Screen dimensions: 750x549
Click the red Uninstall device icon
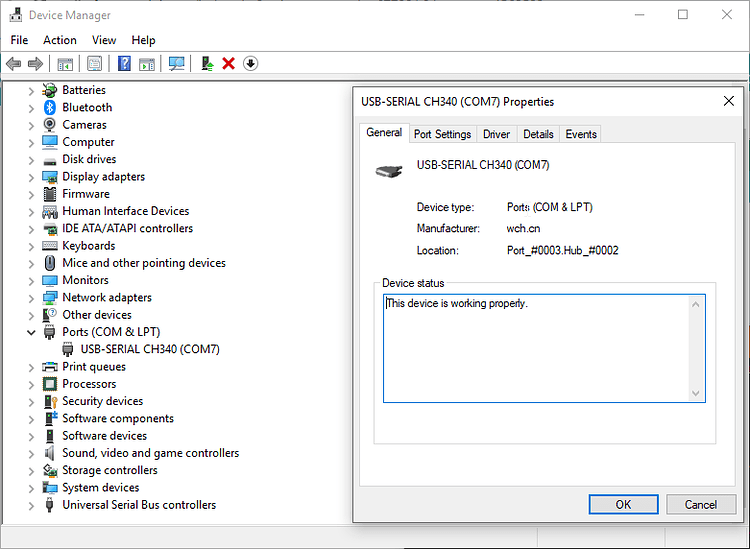click(228, 64)
